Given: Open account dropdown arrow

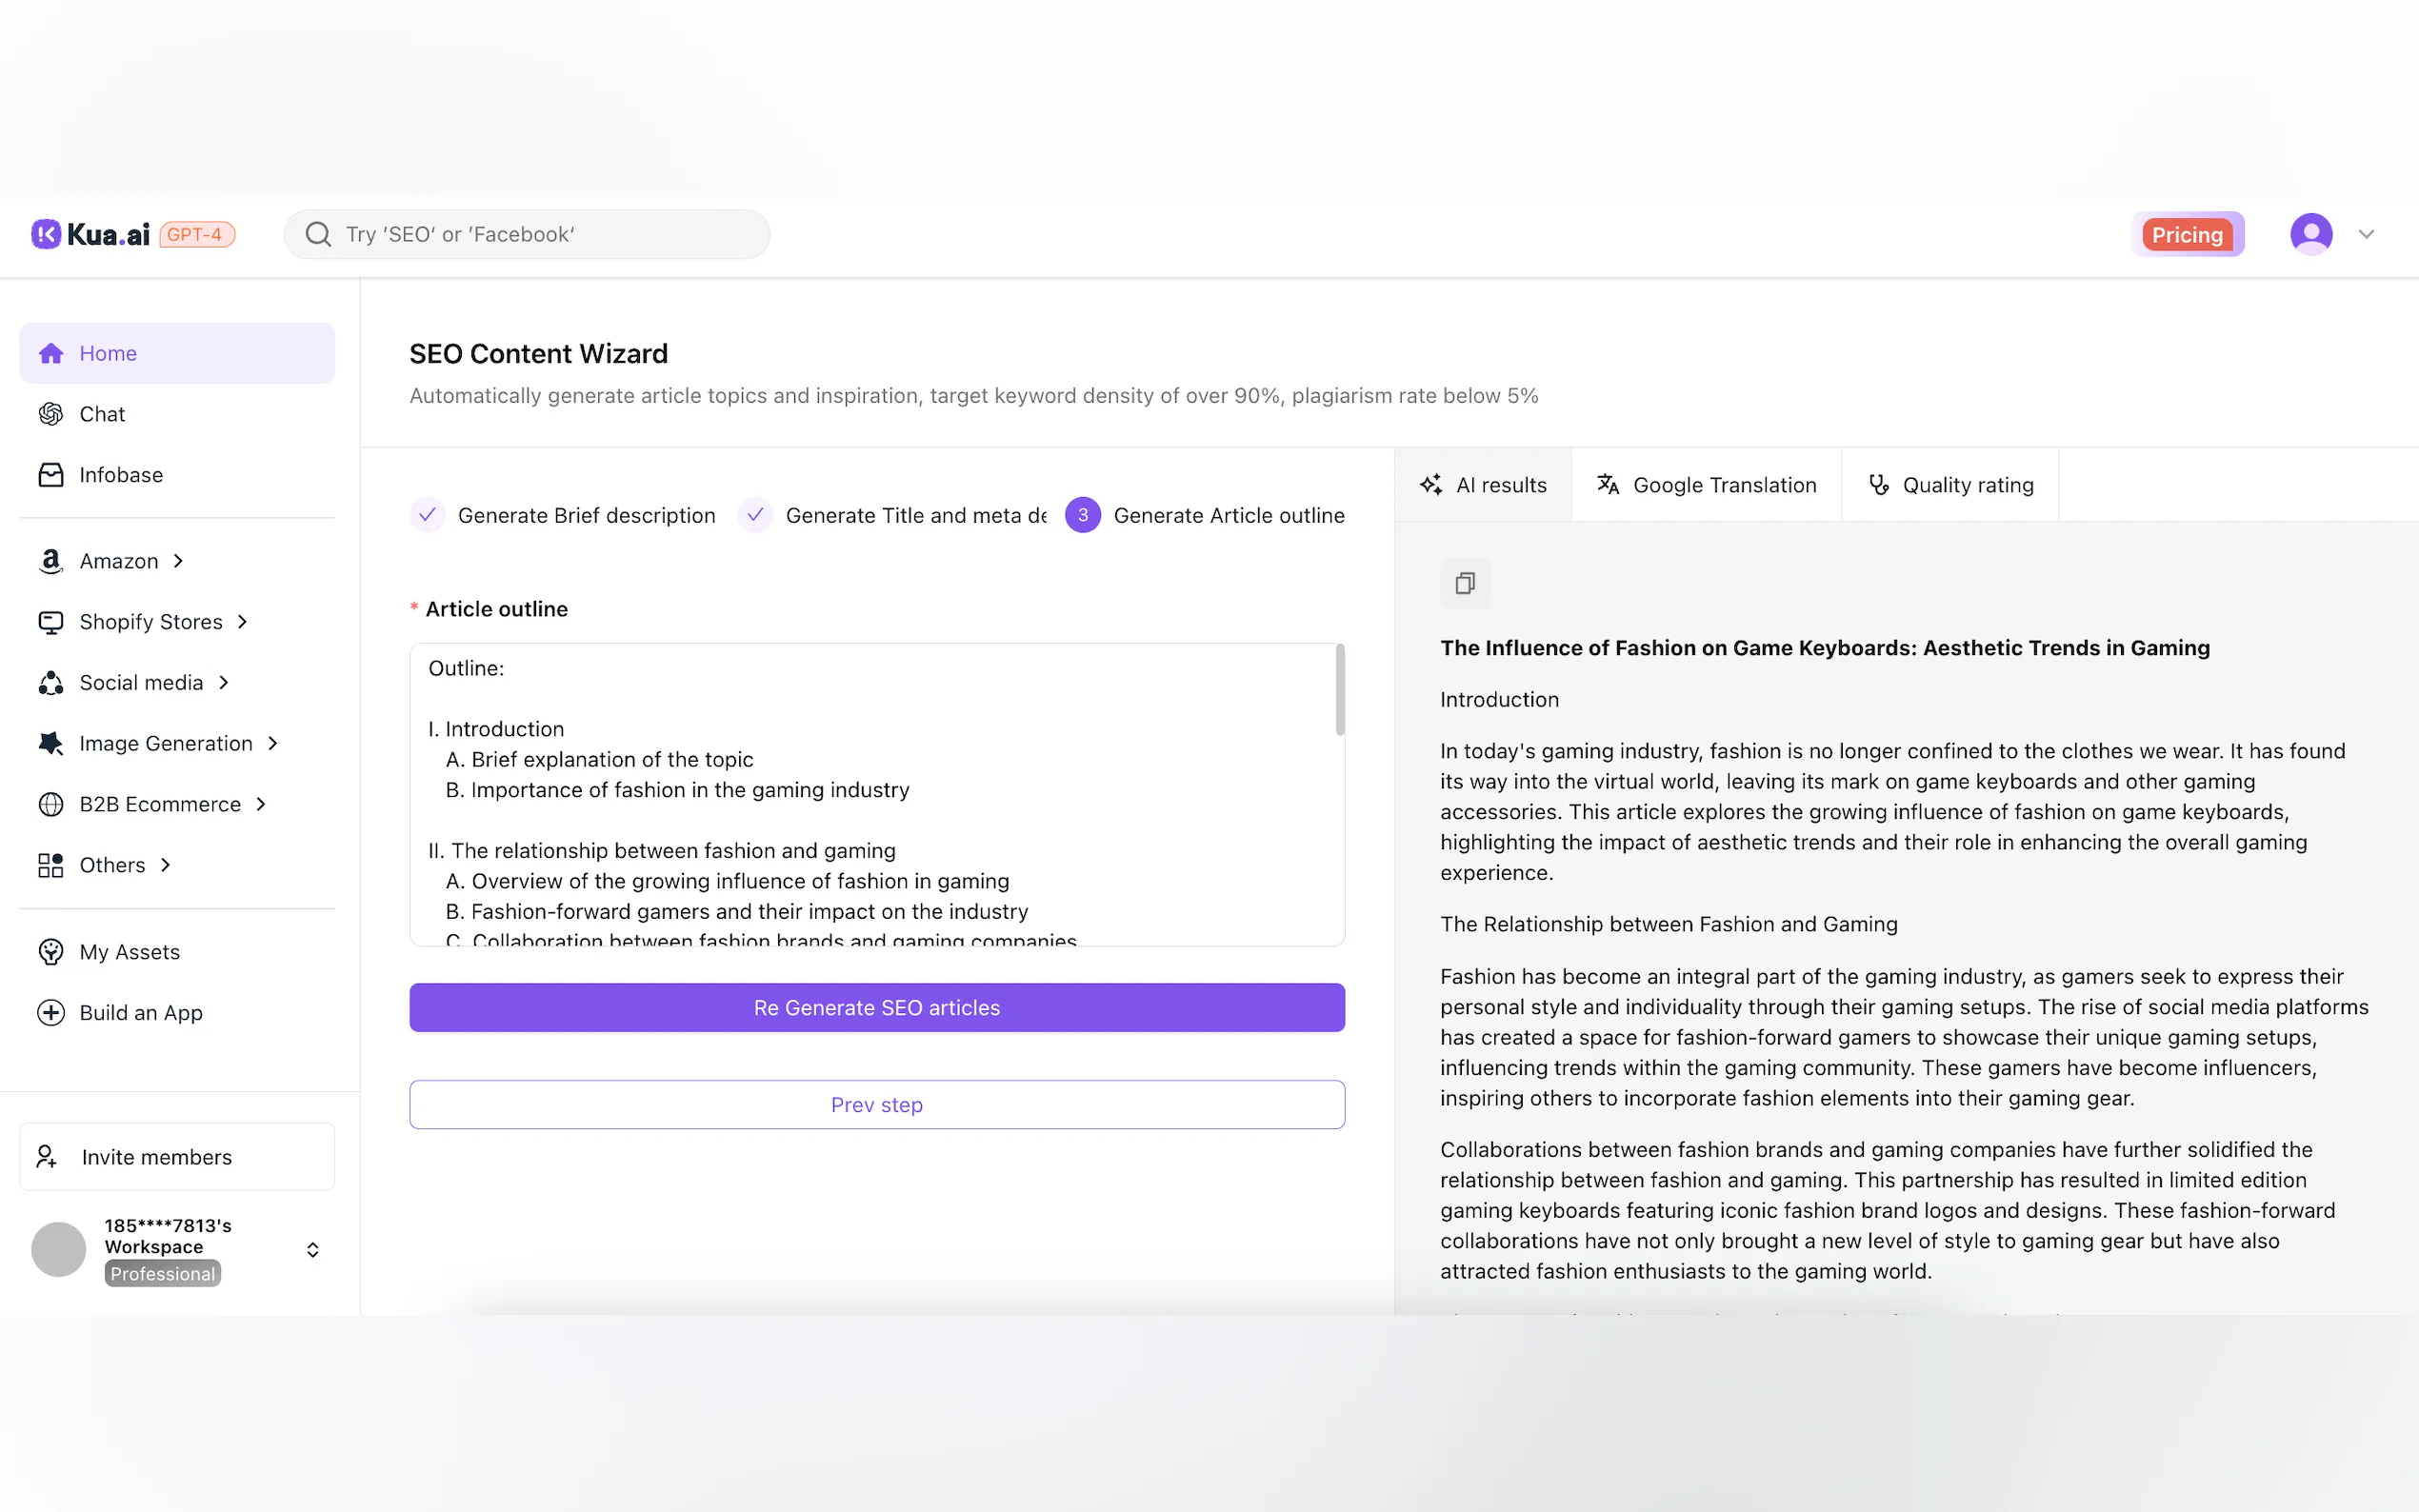Looking at the screenshot, I should (2366, 234).
